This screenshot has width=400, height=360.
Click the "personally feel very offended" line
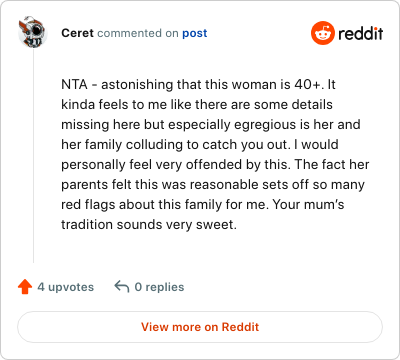(x=215, y=165)
